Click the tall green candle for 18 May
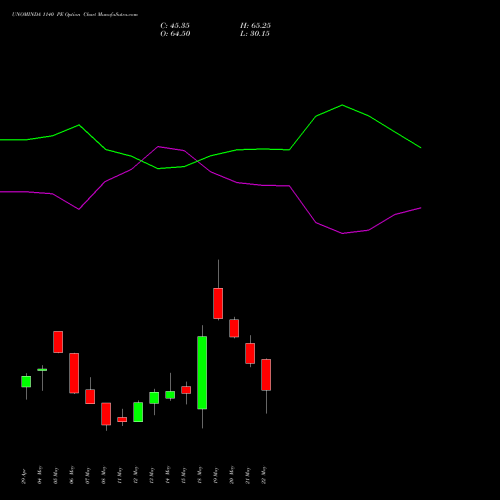 tap(202, 372)
